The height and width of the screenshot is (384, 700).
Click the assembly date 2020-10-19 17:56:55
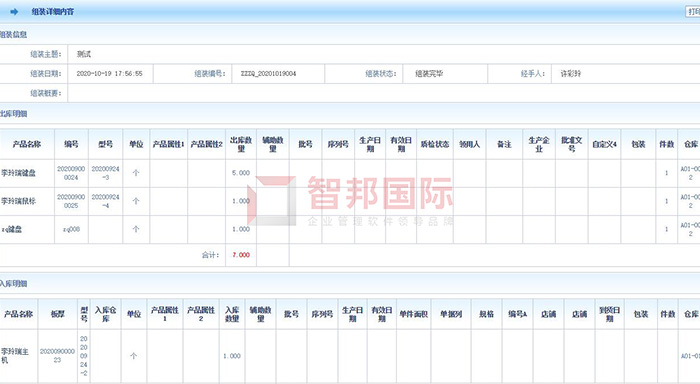109,74
